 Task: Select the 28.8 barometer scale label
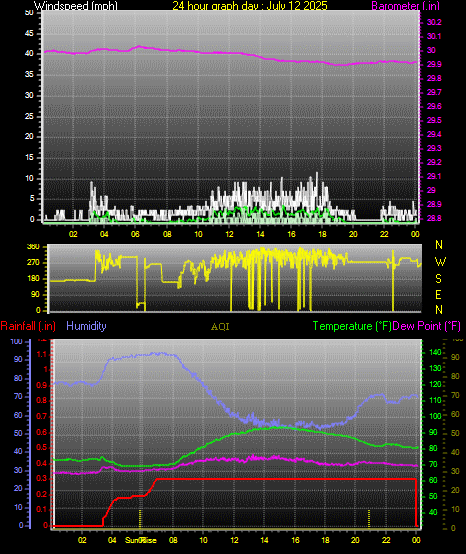point(434,218)
